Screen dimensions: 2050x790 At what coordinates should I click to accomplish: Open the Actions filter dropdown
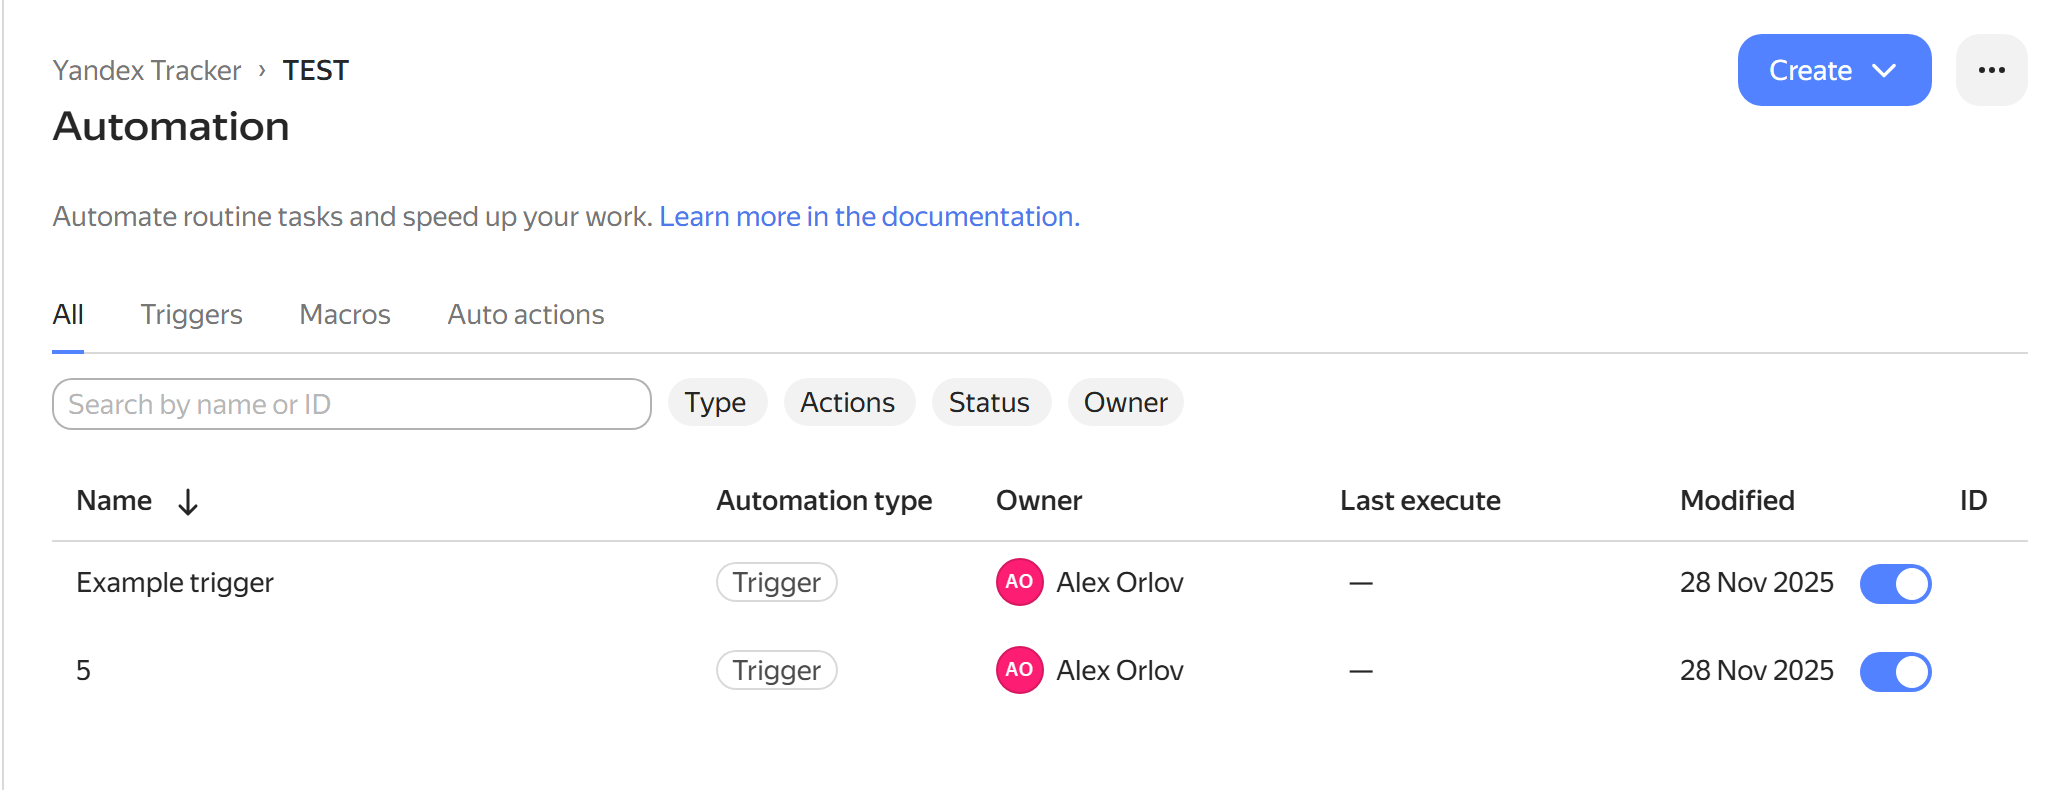tap(848, 402)
